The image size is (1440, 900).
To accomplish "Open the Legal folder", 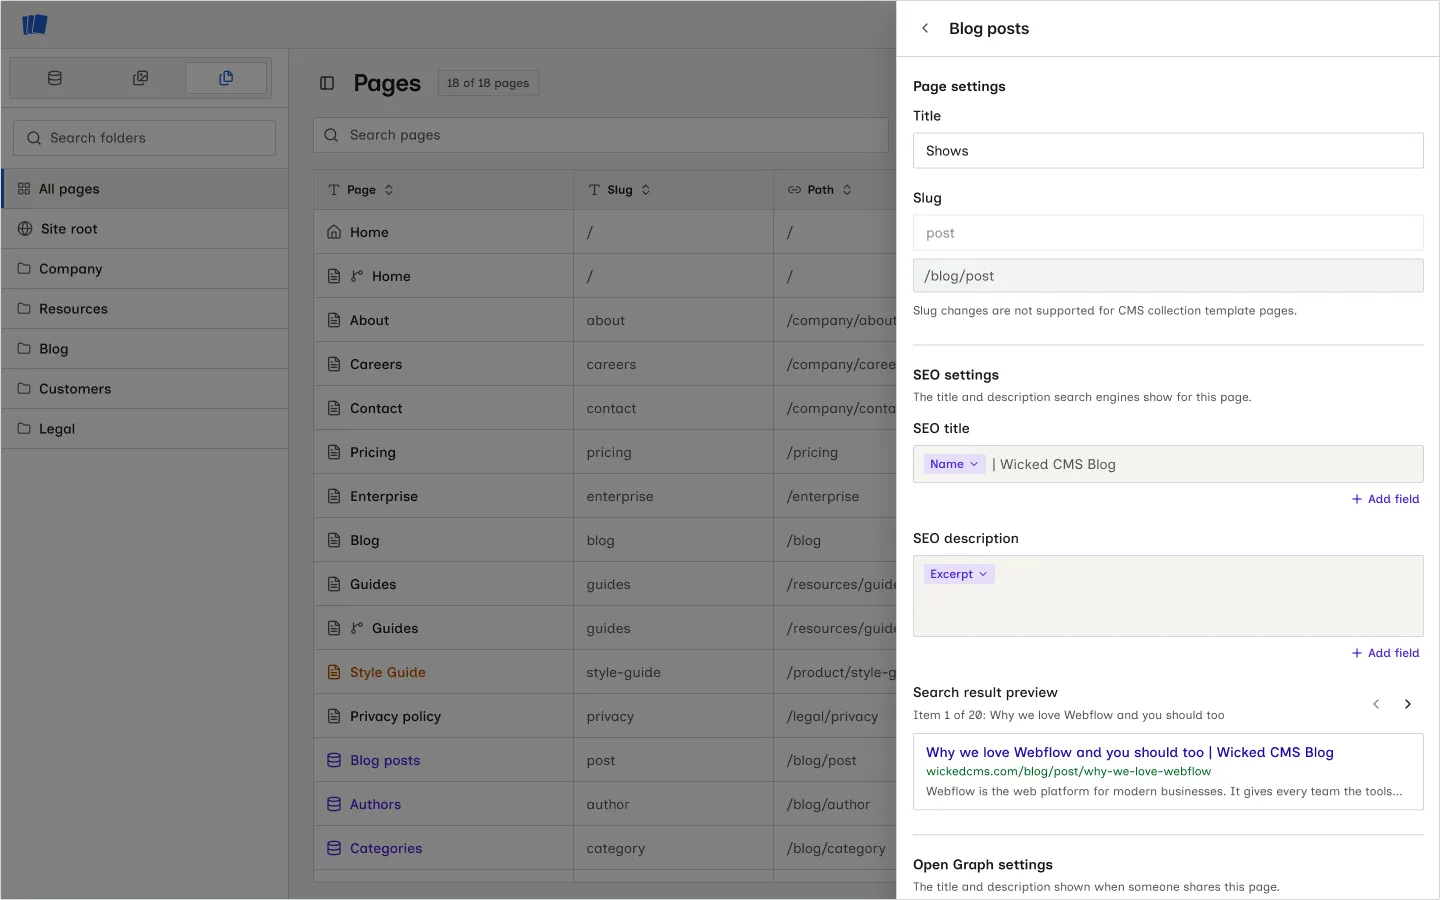I will coord(145,429).
